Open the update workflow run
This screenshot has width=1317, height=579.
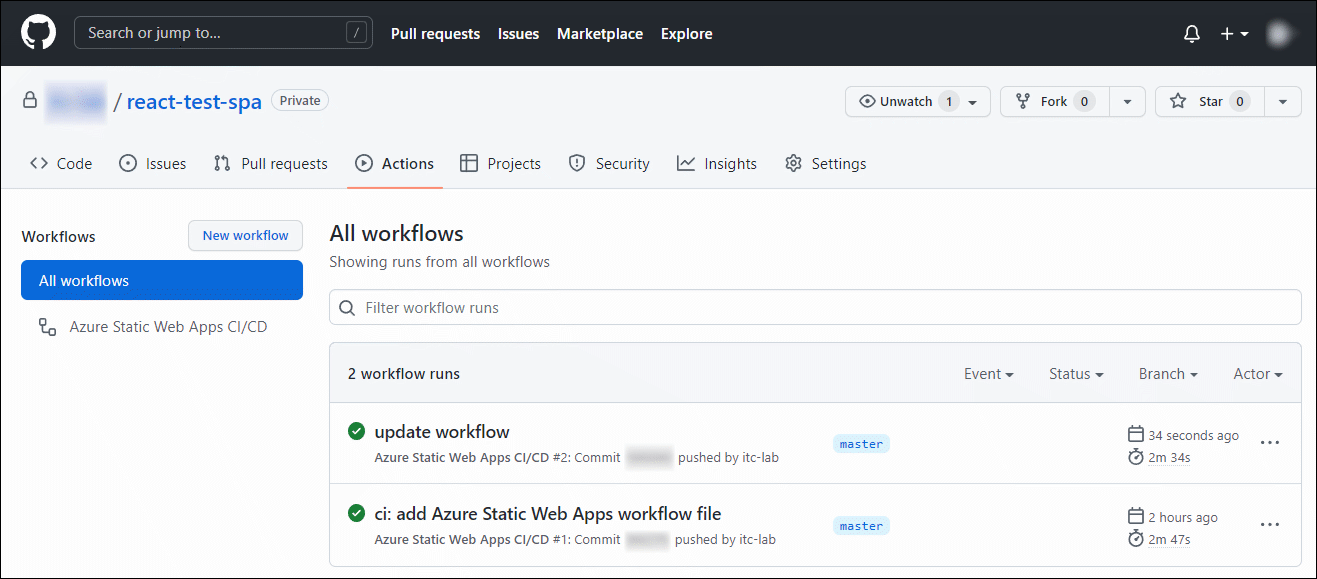click(442, 432)
